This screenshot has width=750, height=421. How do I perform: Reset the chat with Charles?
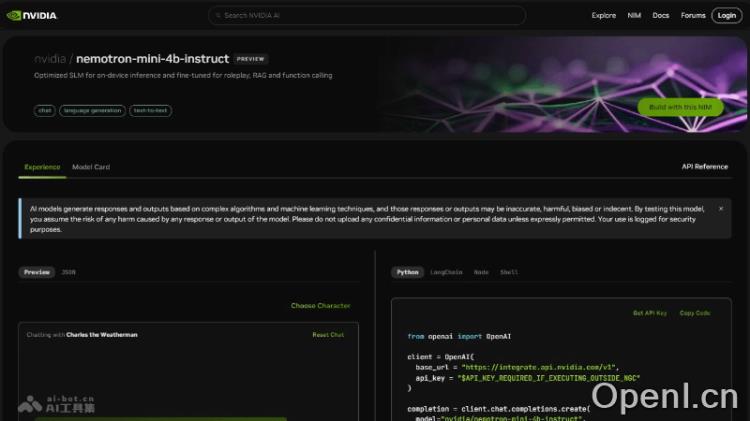pos(327,335)
